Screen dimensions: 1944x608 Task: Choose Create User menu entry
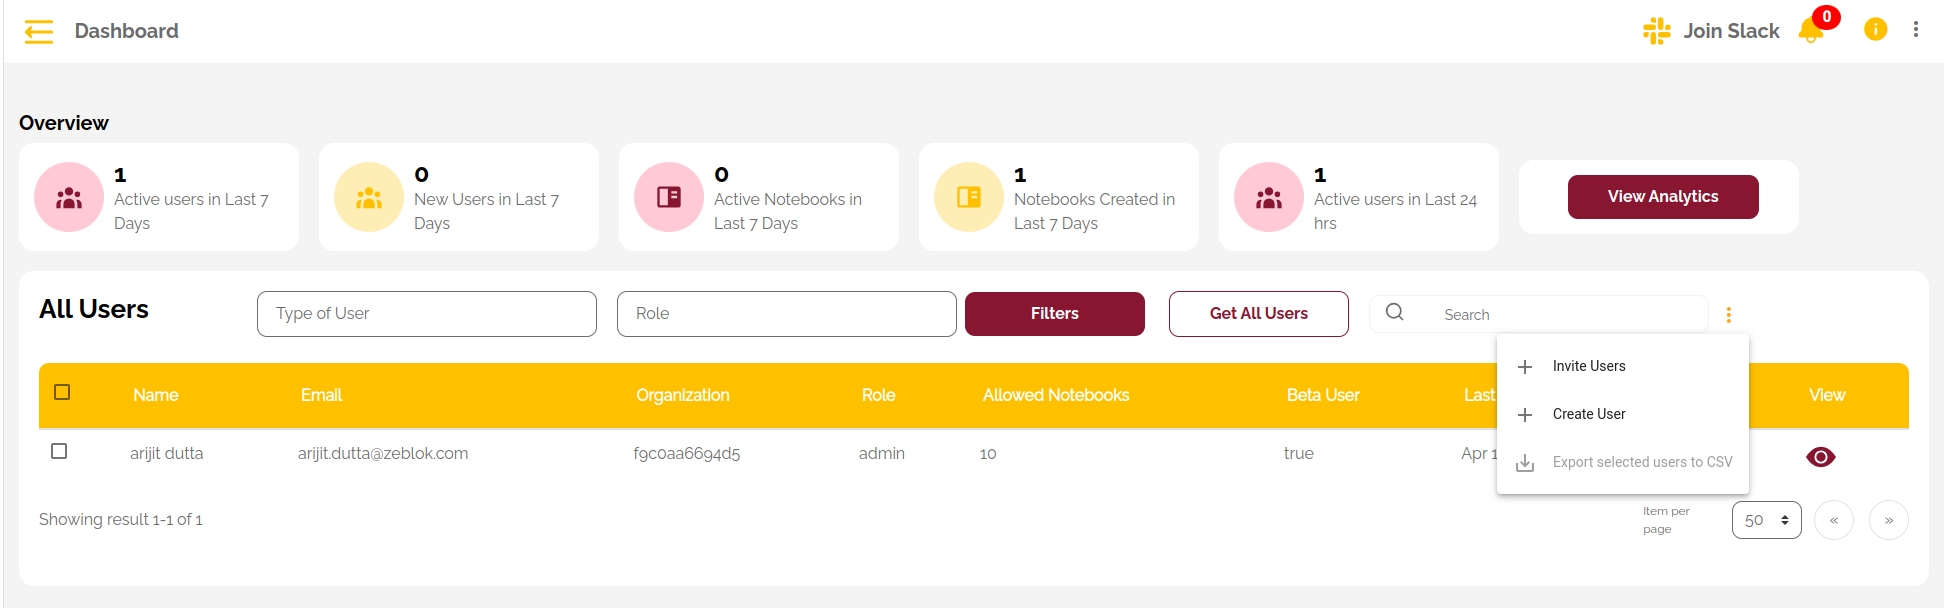pyautogui.click(x=1588, y=414)
